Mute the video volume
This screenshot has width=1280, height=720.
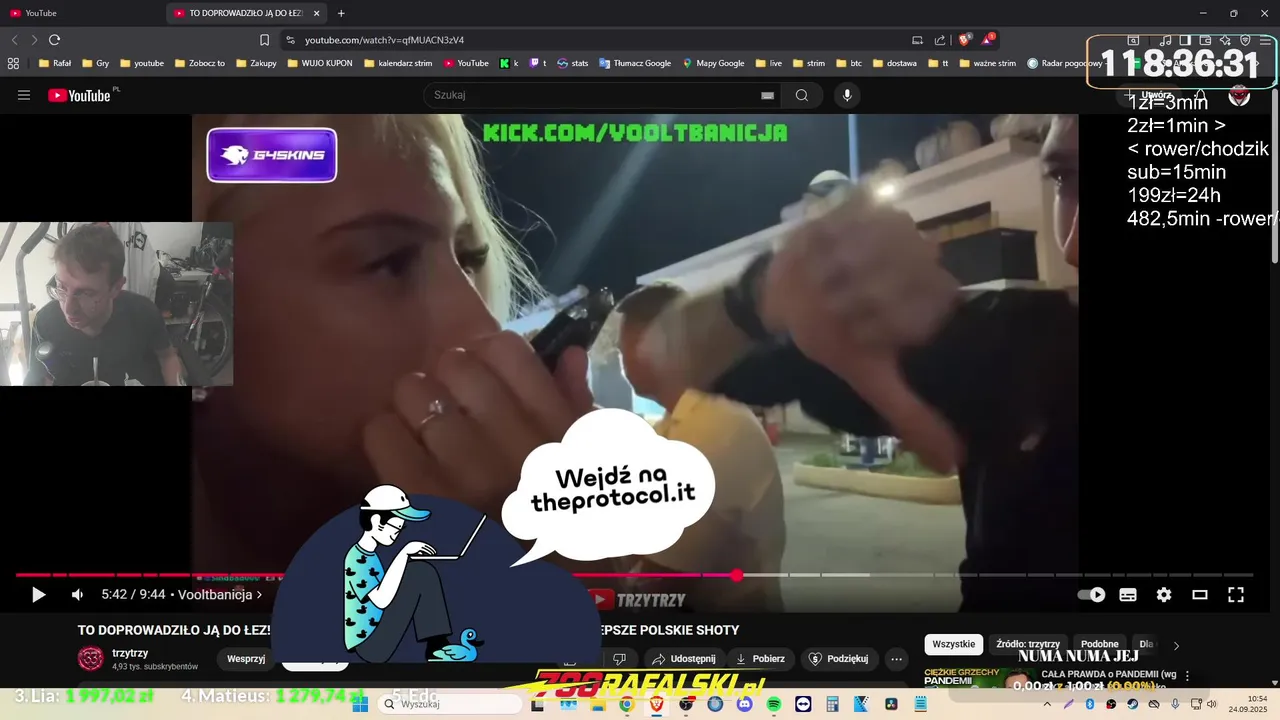coord(78,595)
